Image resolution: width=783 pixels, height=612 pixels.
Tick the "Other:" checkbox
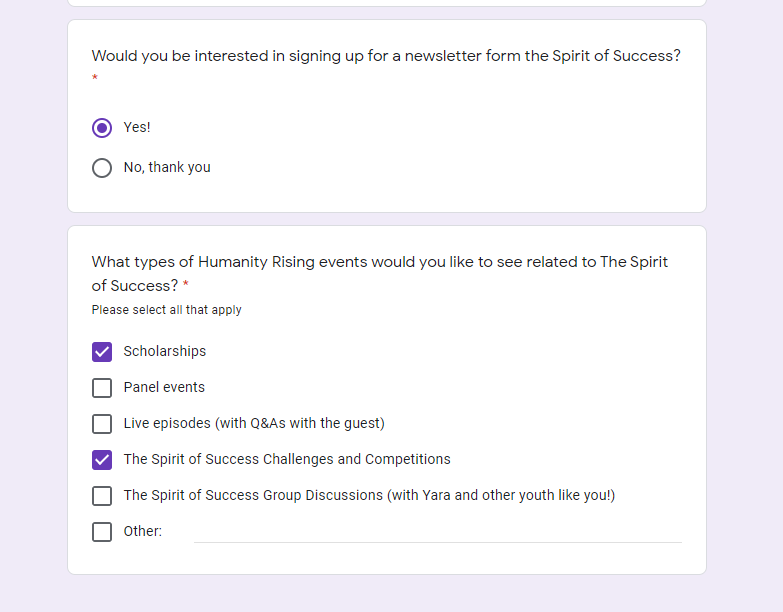[x=102, y=532]
